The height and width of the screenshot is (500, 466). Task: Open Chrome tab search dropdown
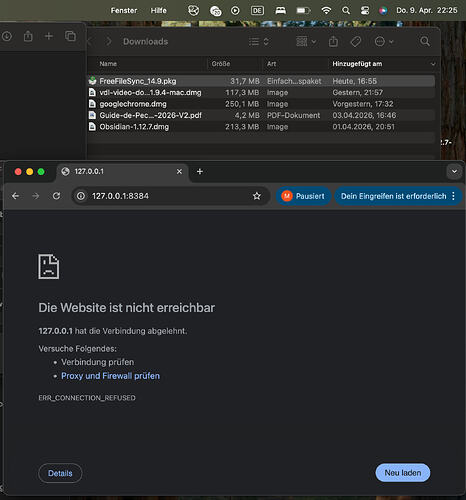point(454,171)
